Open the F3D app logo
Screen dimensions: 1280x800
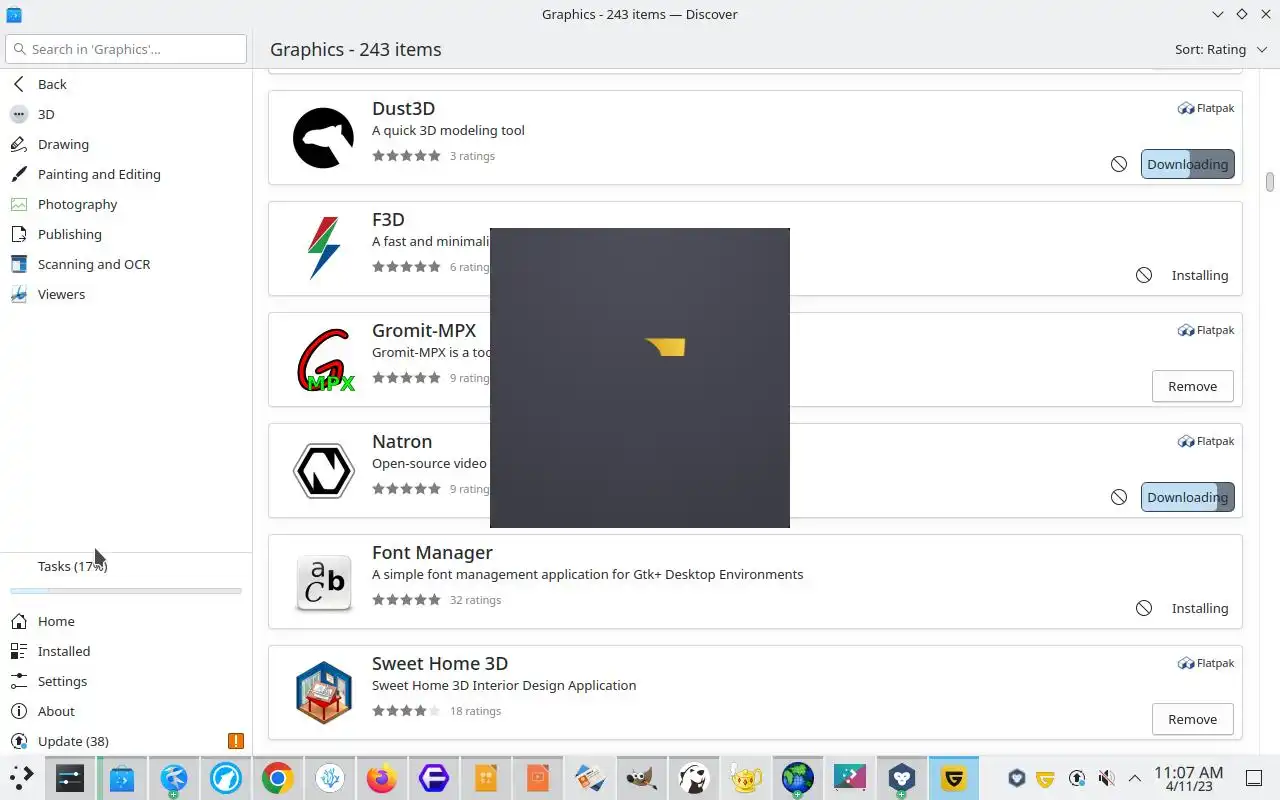click(x=323, y=248)
